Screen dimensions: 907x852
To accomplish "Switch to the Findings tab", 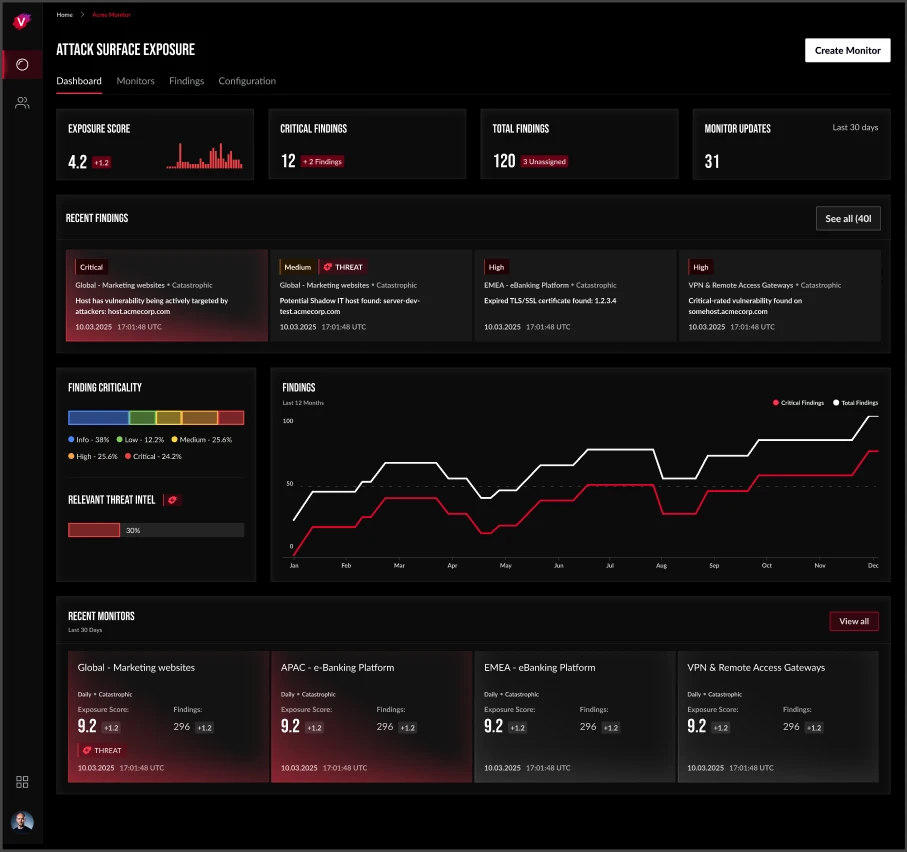I will 186,81.
